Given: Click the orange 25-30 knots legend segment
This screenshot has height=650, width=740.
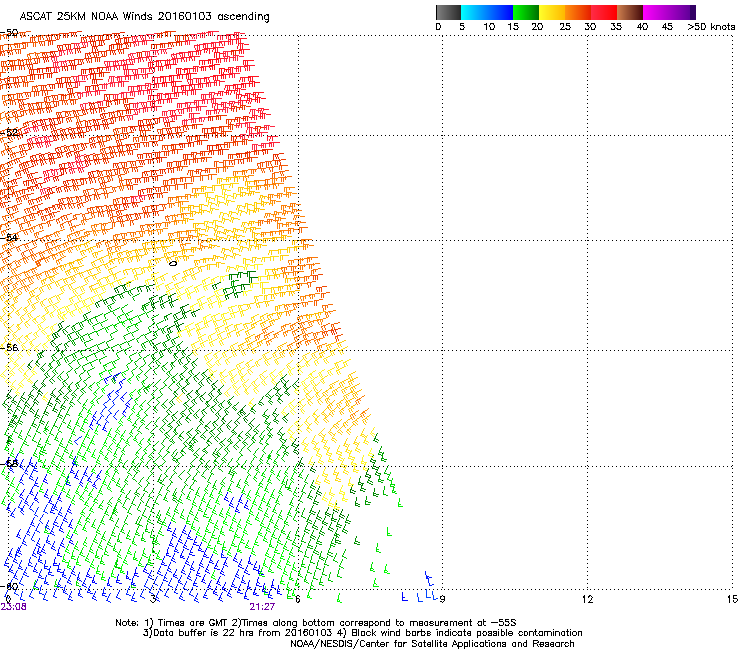Looking at the screenshot, I should pyautogui.click(x=578, y=12).
